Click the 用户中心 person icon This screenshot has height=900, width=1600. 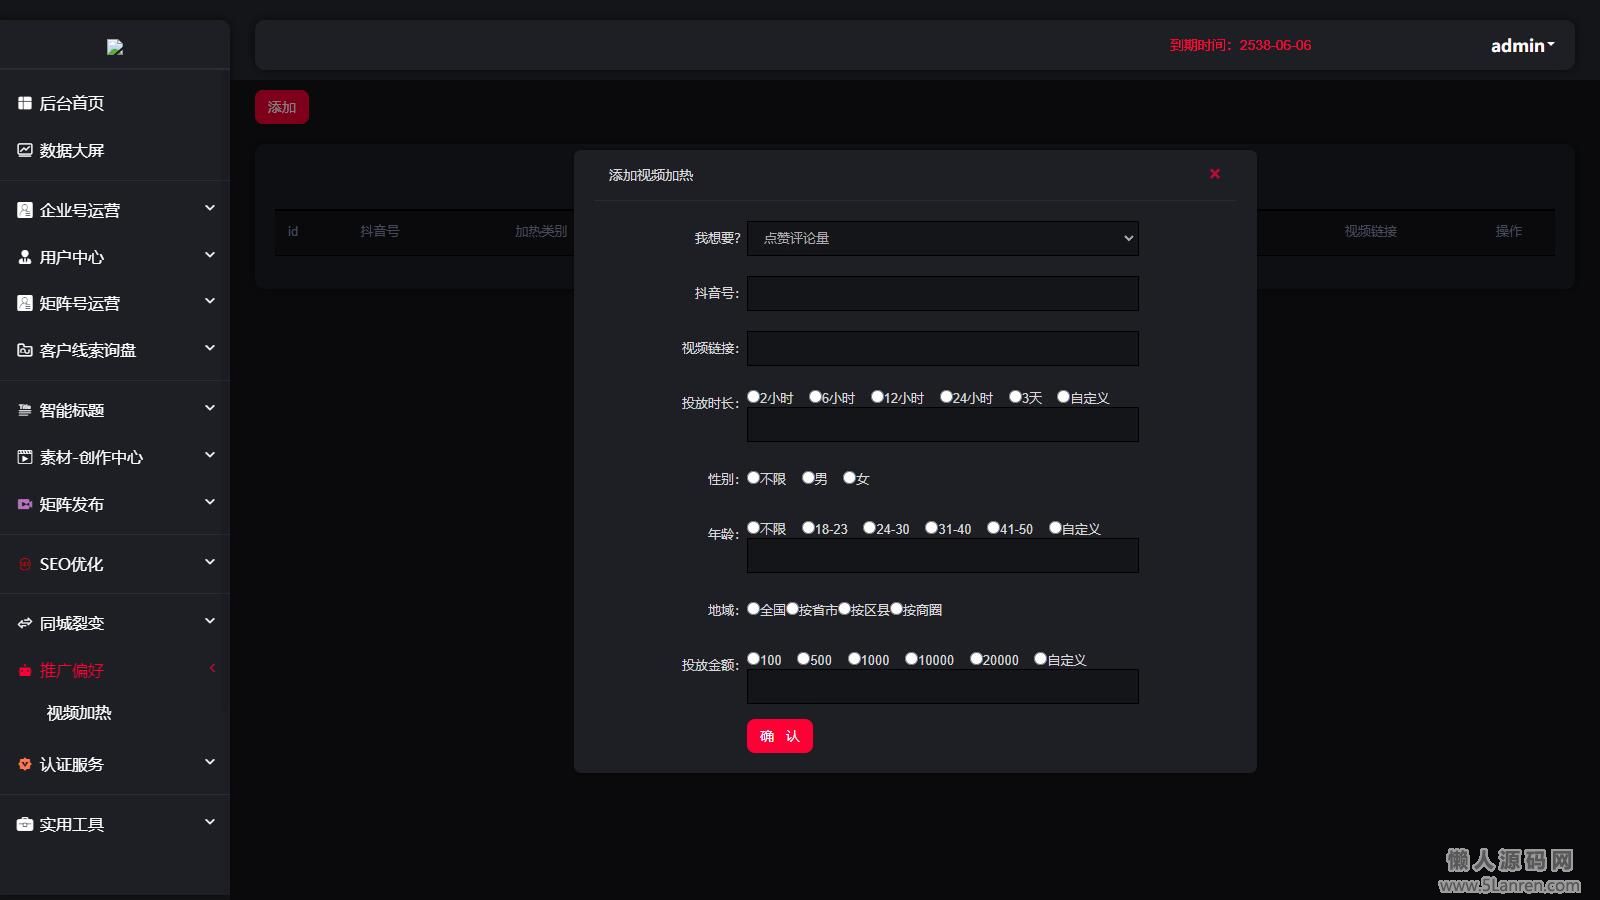click(25, 257)
